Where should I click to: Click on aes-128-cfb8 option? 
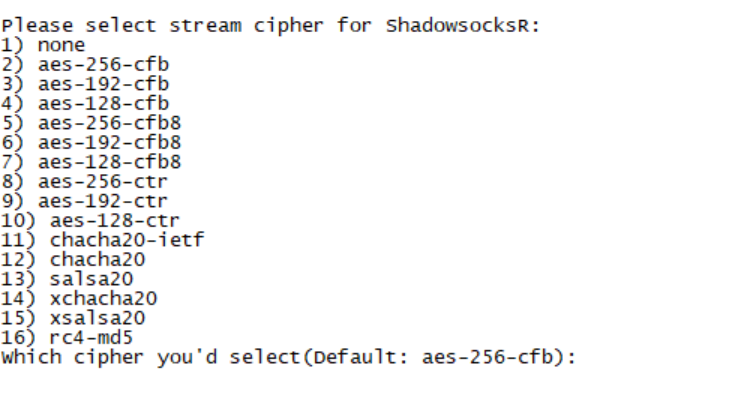pos(91,162)
